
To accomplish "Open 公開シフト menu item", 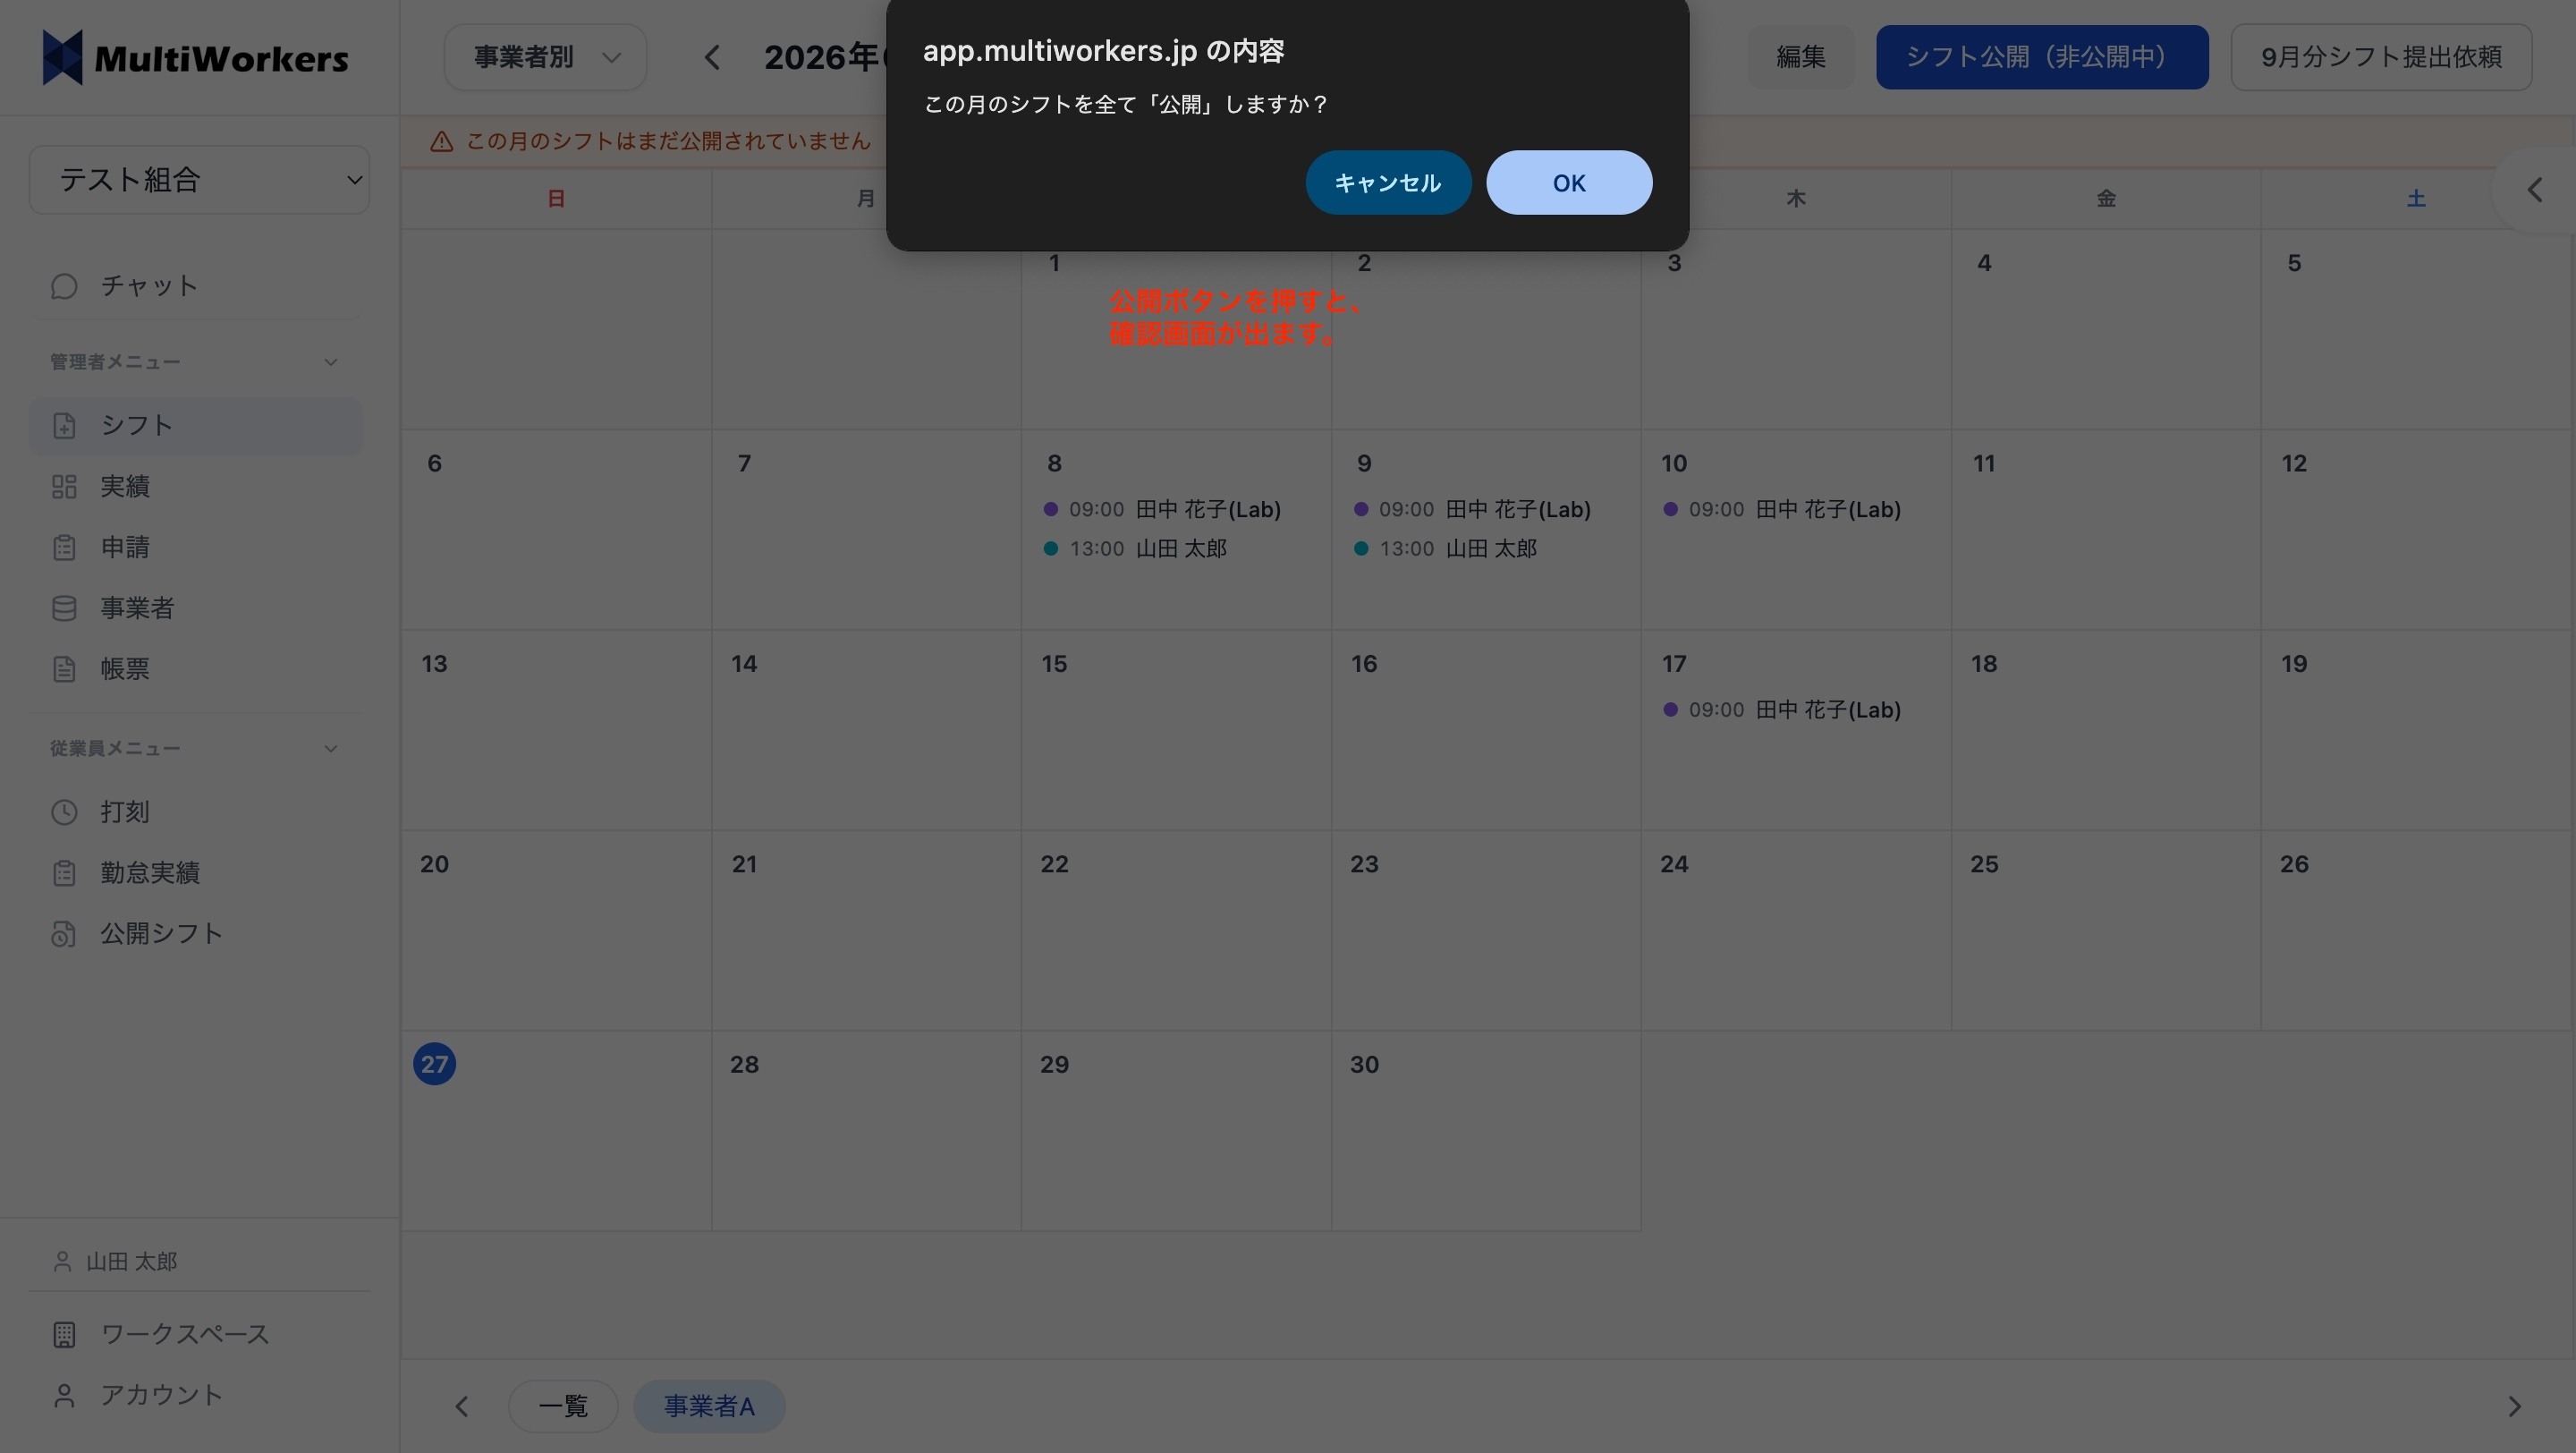I will (196, 934).
